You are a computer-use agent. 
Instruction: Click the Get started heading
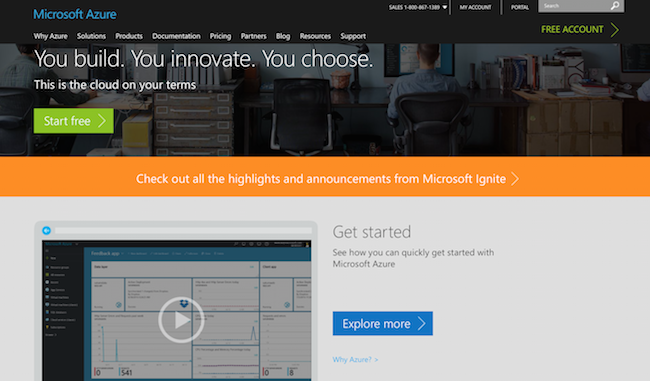tap(371, 232)
